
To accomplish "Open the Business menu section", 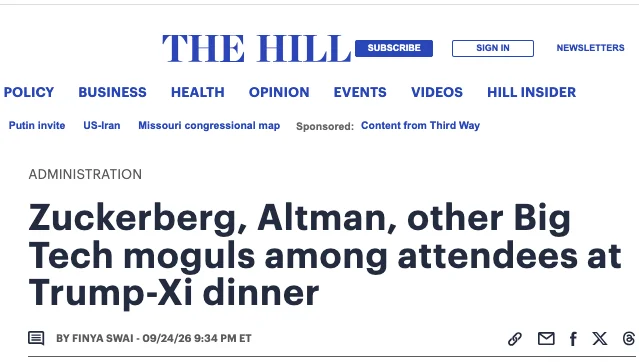I will pos(112,92).
